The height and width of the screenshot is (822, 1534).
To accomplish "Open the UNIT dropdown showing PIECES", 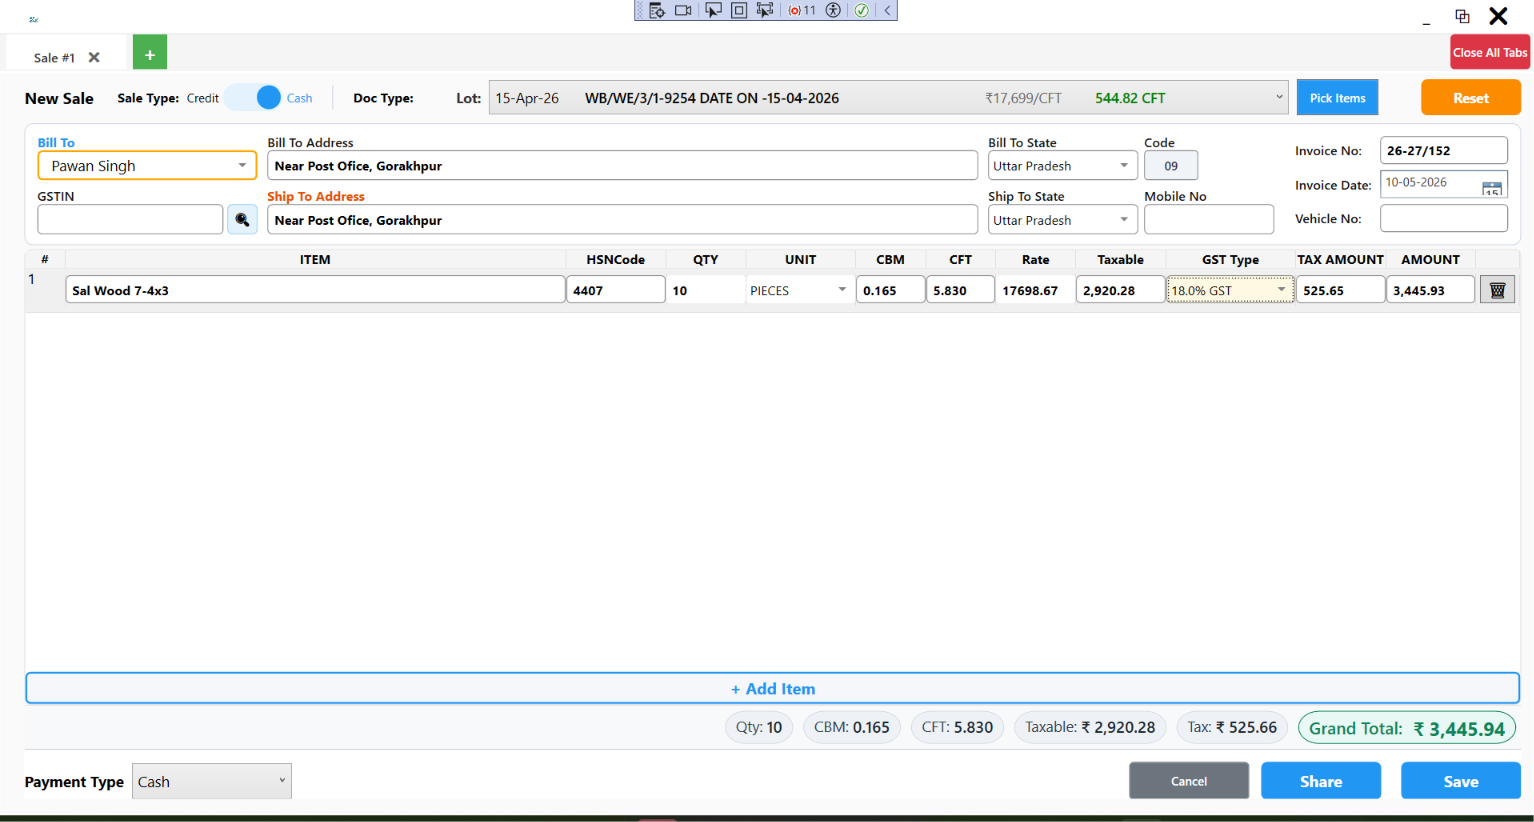I will (800, 290).
